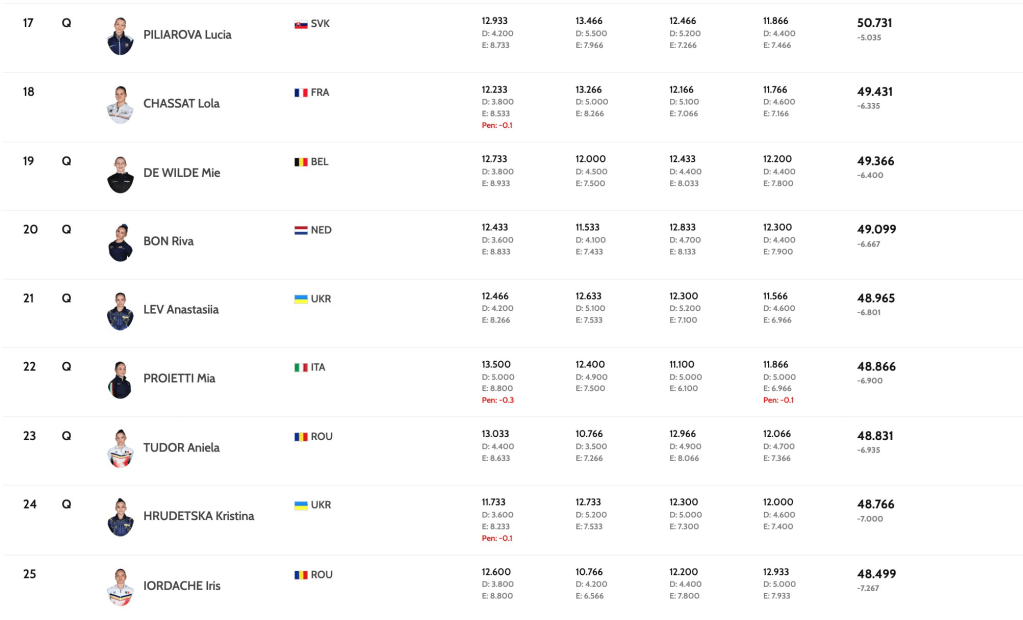Click DE WILDE Mie's avatar
Screen dimensions: 1023x620
[x=120, y=174]
